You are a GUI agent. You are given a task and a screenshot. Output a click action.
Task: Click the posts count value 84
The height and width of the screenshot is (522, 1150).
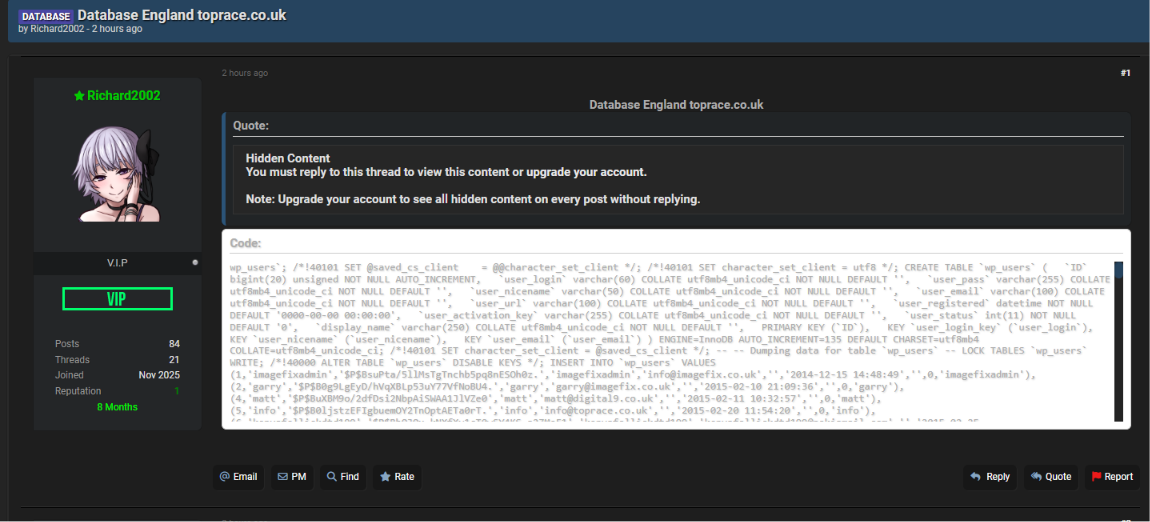tap(174, 344)
